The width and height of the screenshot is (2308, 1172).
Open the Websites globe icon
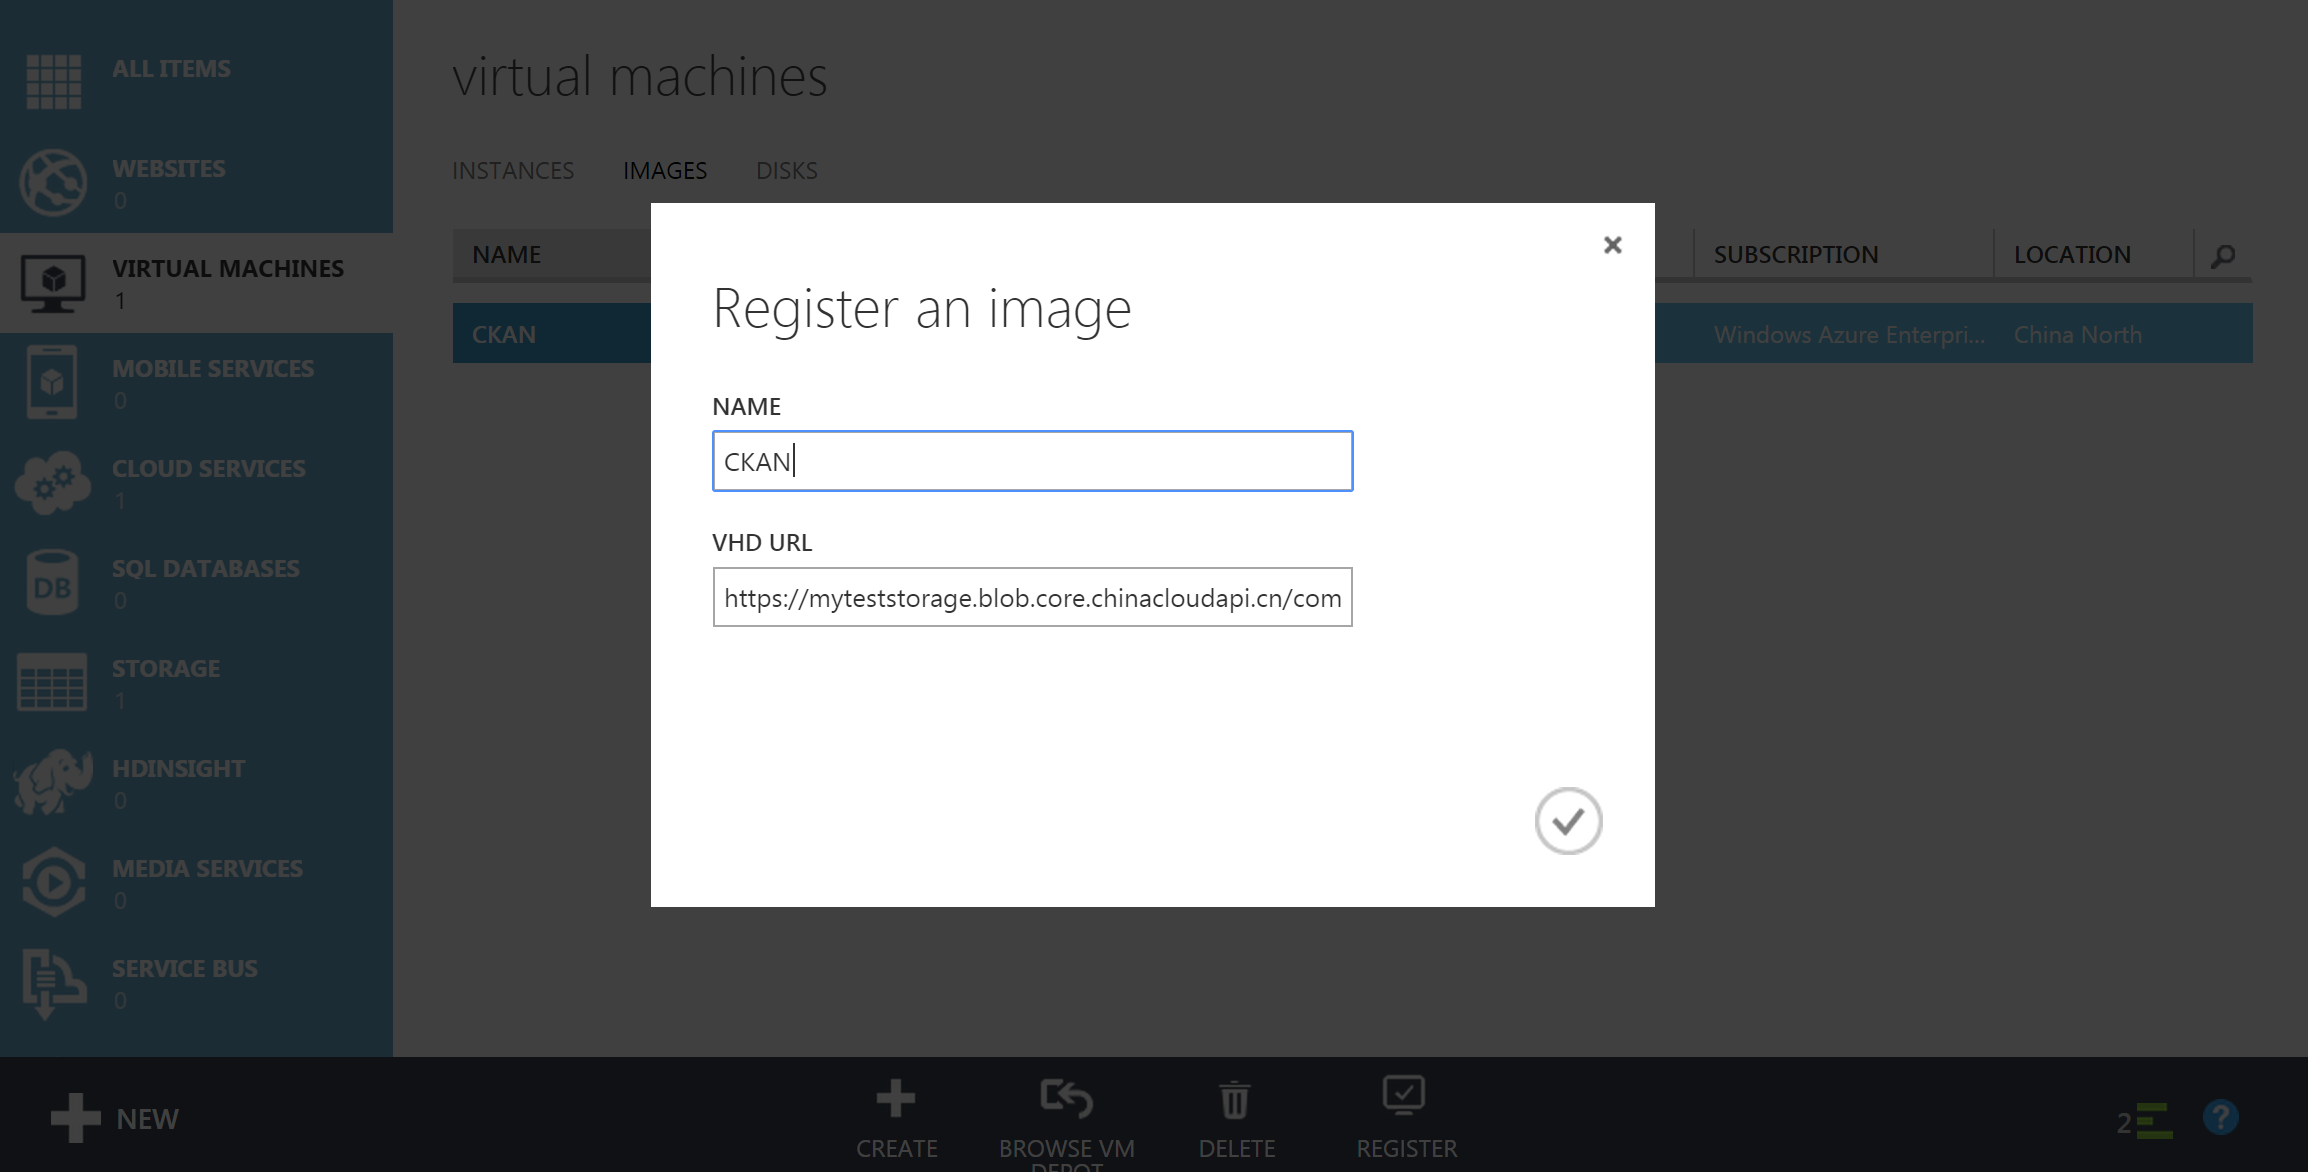(x=53, y=183)
